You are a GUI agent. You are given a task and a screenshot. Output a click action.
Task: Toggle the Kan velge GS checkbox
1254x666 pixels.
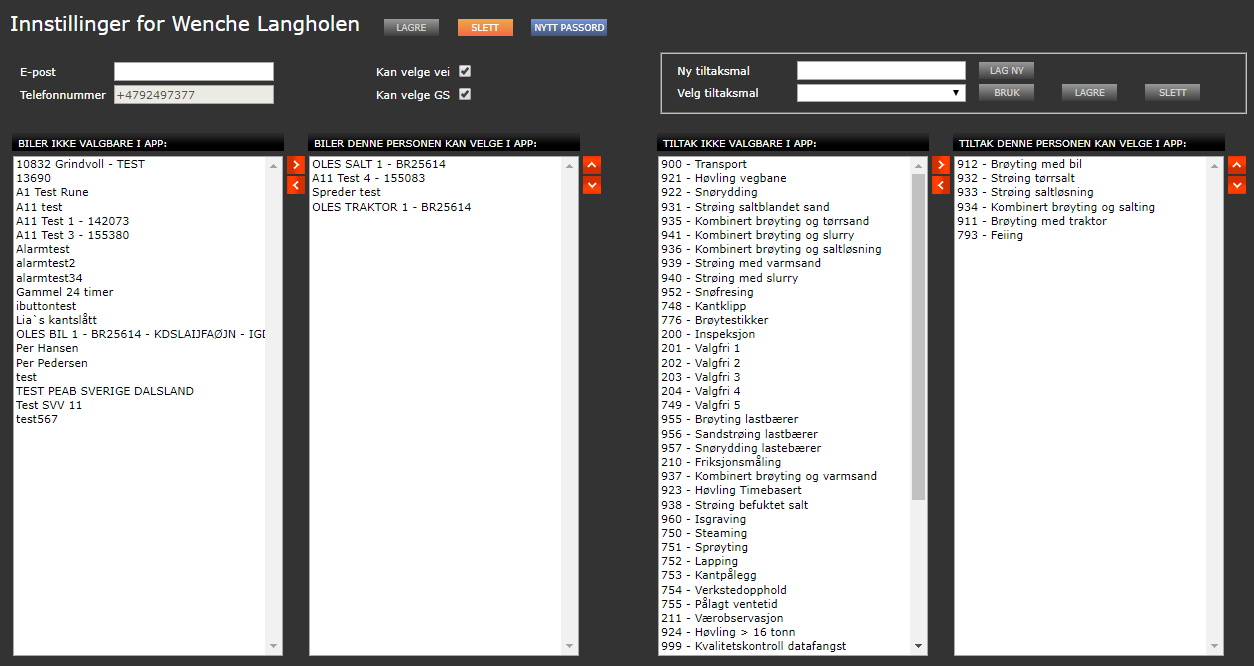pyautogui.click(x=465, y=95)
